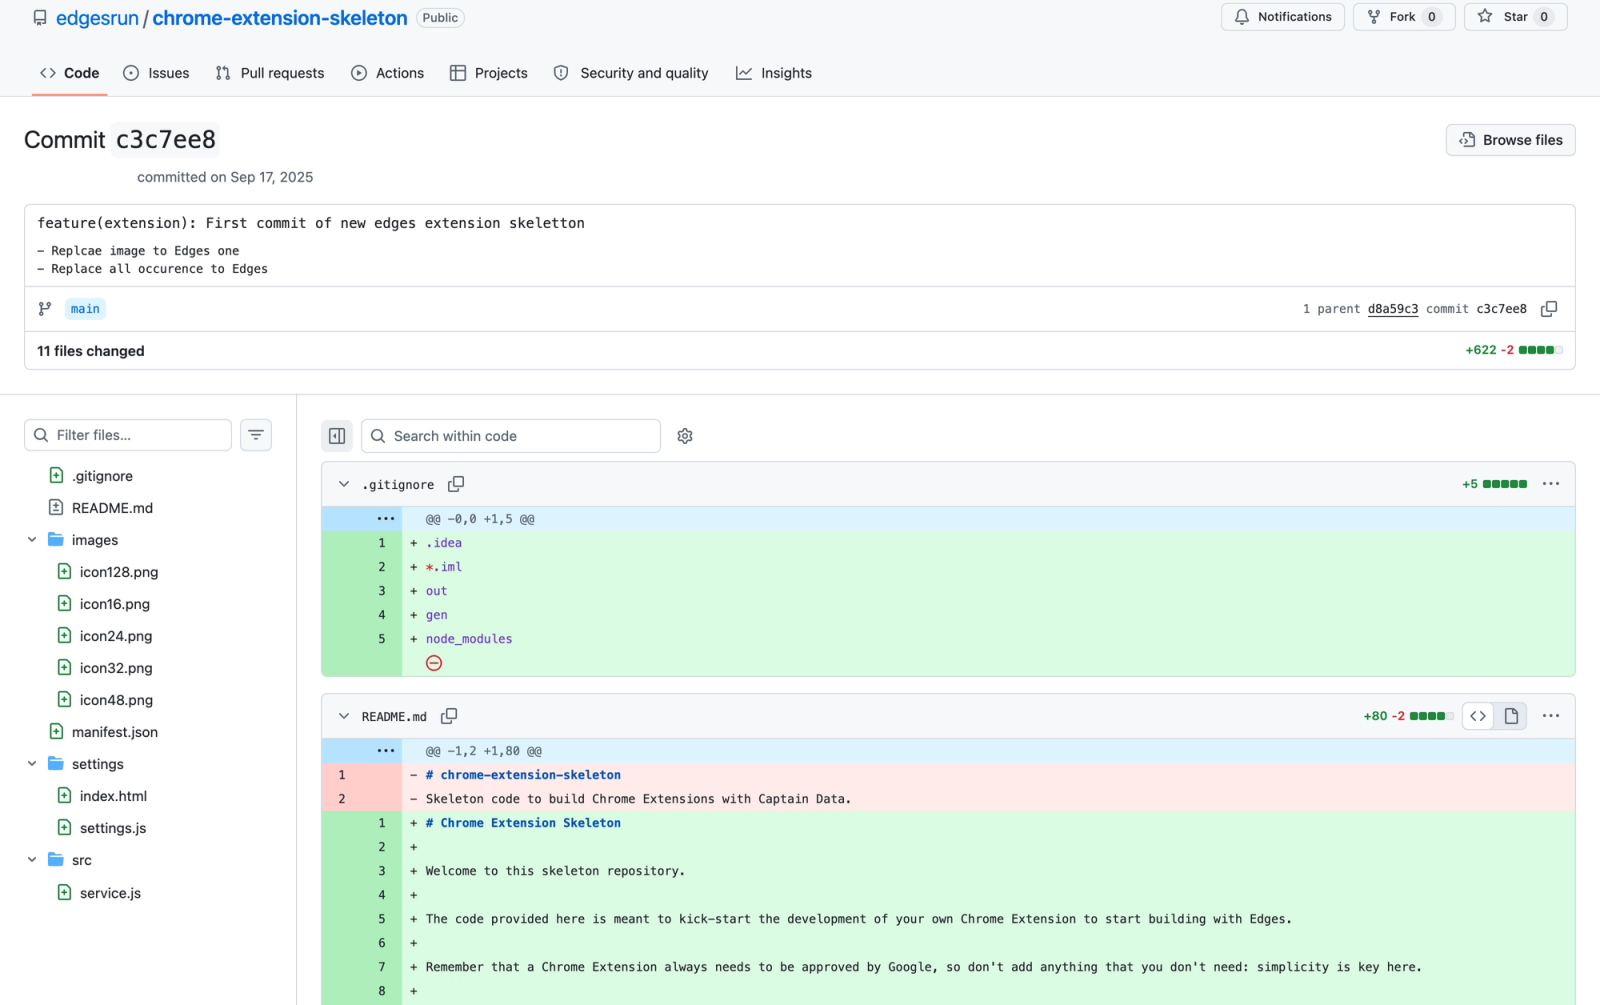Open the Pull requests tab
Viewport: 1600px width, 1005px height.
(x=270, y=73)
